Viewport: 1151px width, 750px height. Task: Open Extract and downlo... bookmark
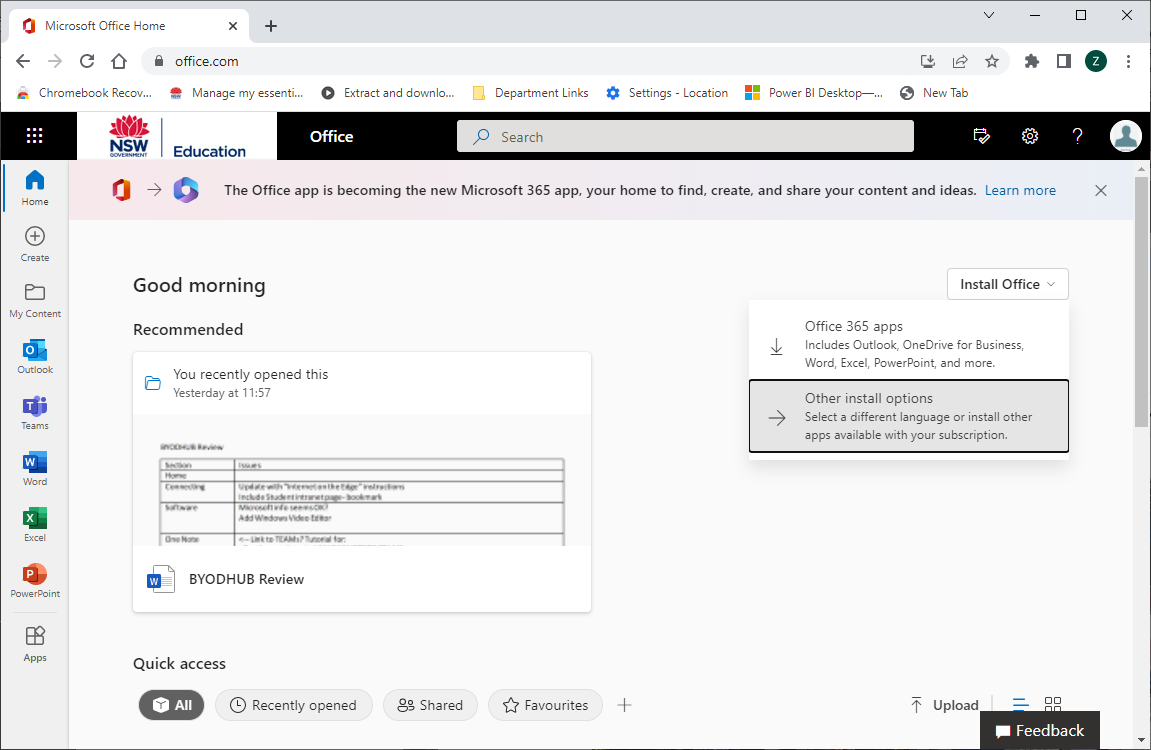388,92
